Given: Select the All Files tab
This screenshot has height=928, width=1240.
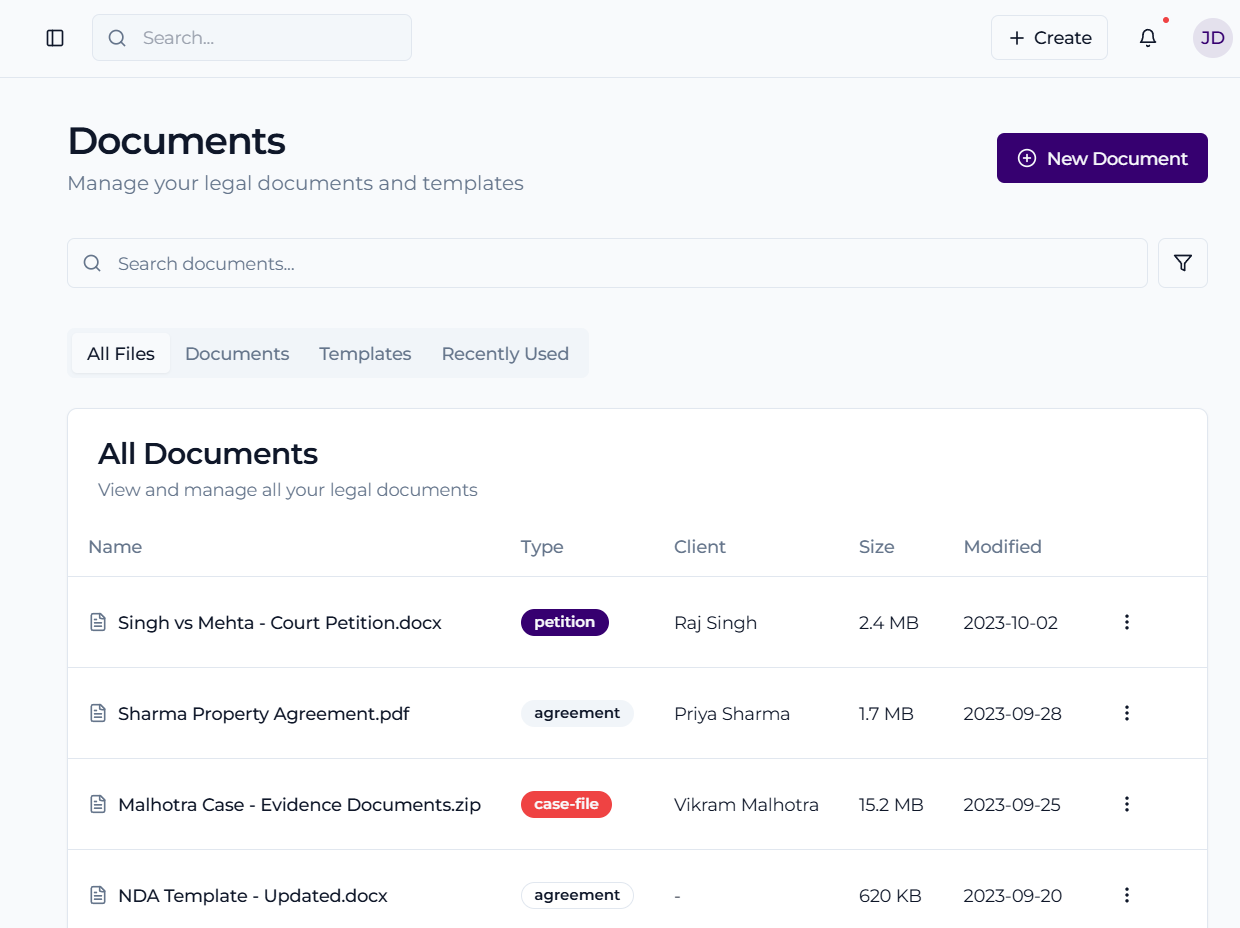Looking at the screenshot, I should pyautogui.click(x=121, y=354).
